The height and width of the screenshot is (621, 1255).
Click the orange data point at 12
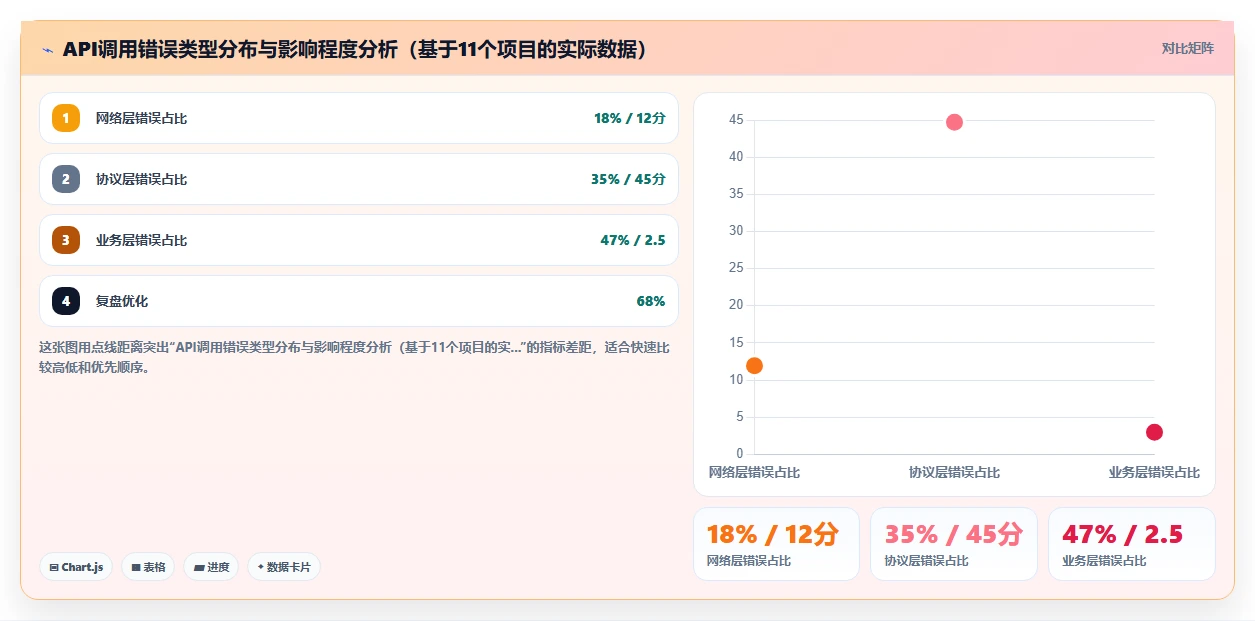coord(754,366)
